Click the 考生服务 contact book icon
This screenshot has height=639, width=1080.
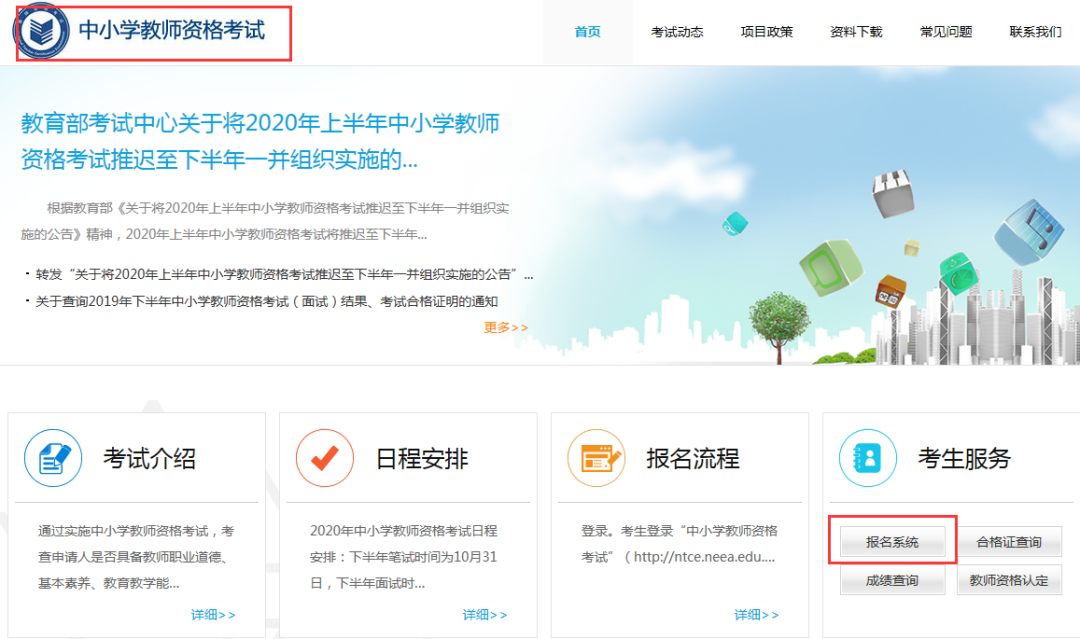click(868, 459)
